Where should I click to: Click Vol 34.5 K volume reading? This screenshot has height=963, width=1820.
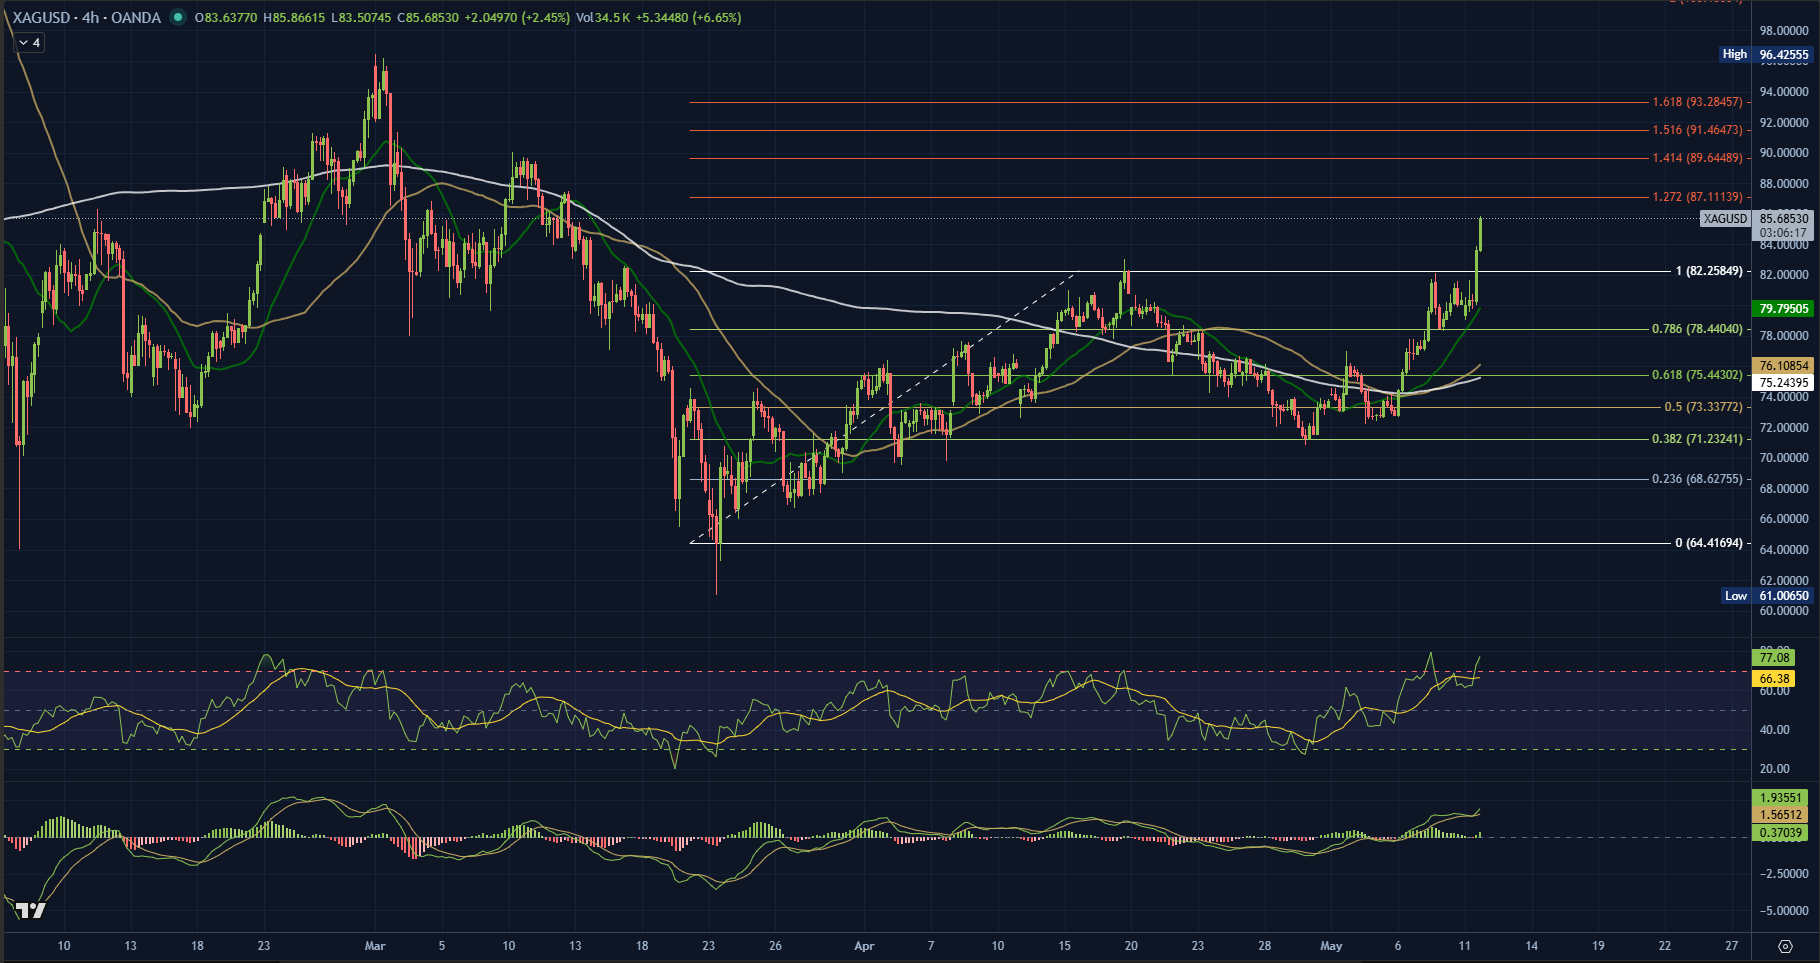(x=603, y=17)
